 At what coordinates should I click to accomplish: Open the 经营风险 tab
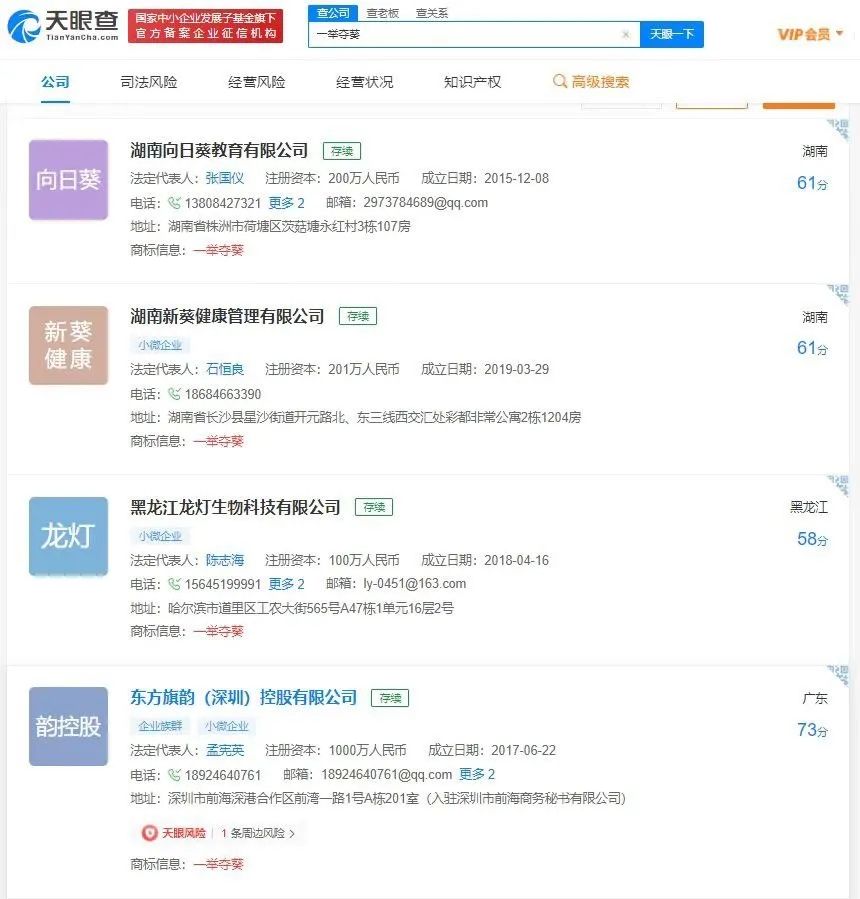point(256,82)
